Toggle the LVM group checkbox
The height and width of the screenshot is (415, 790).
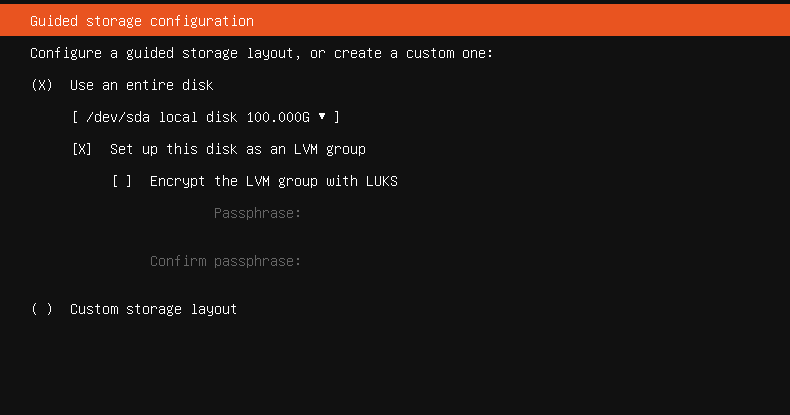click(82, 149)
